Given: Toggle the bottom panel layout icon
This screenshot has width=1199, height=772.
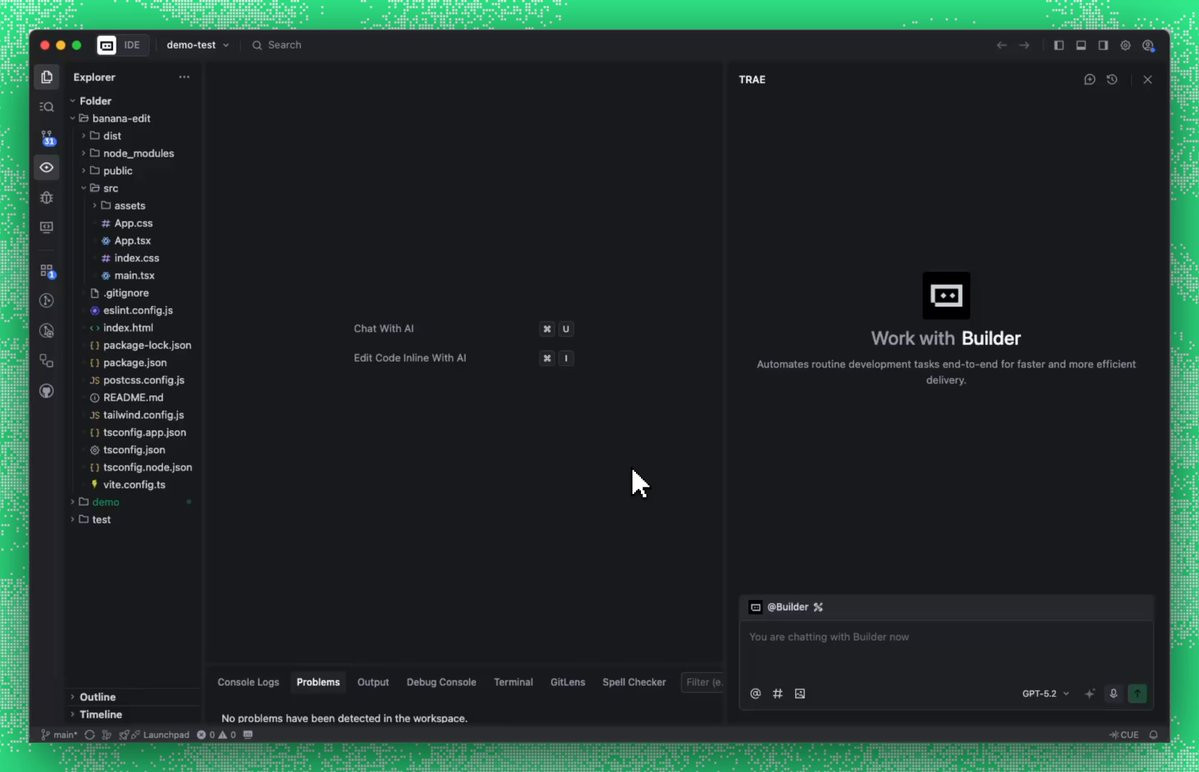Looking at the screenshot, I should pos(1081,45).
